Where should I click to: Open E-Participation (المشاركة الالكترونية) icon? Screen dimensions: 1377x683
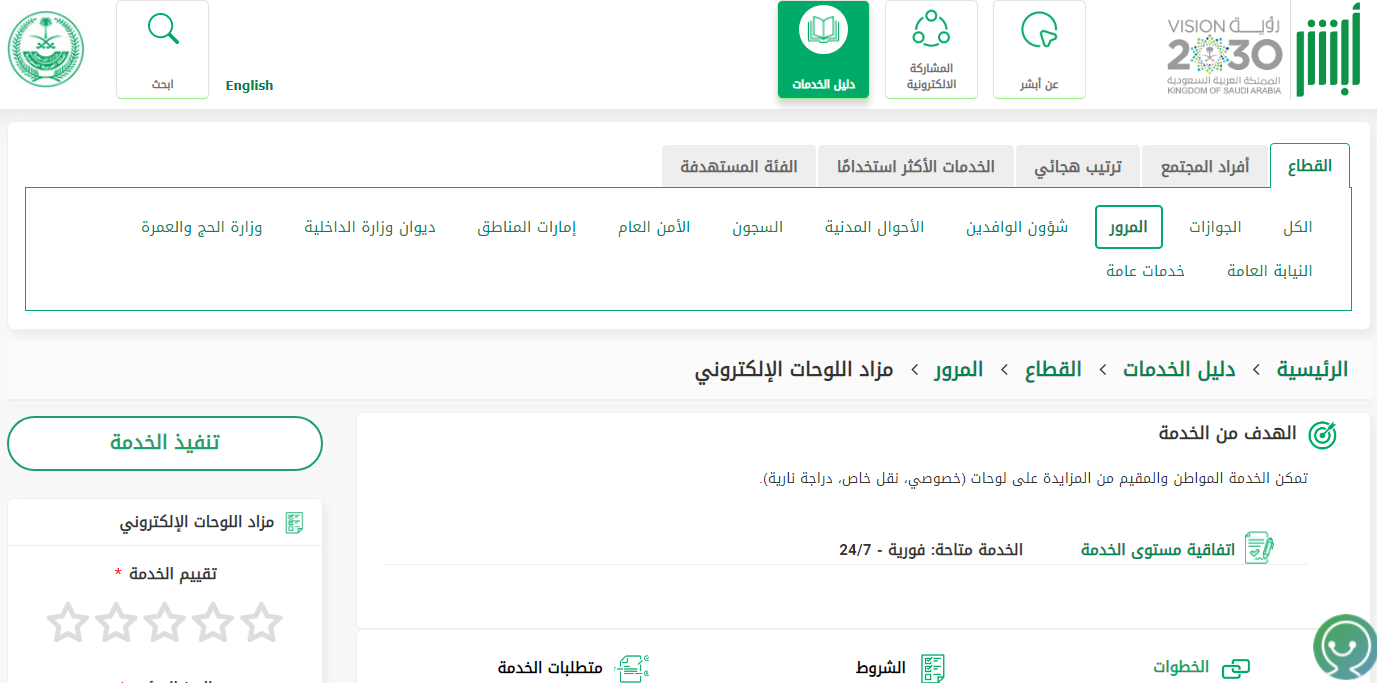pyautogui.click(x=931, y=30)
